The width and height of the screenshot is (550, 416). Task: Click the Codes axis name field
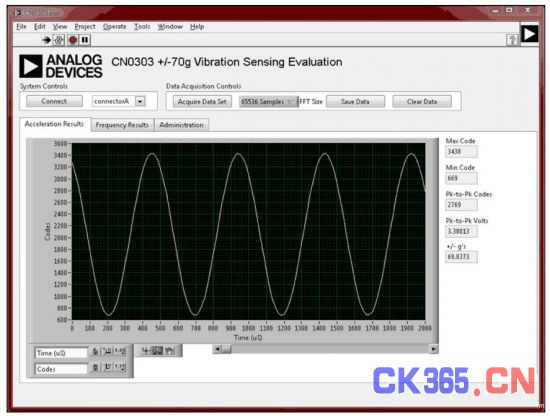61,369
